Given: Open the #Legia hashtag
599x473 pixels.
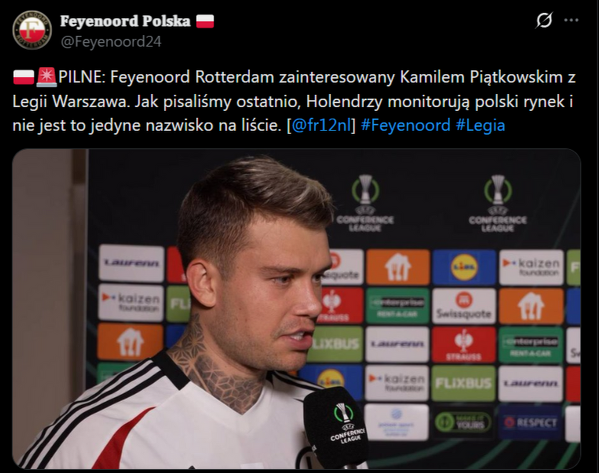Looking at the screenshot, I should click(x=480, y=125).
